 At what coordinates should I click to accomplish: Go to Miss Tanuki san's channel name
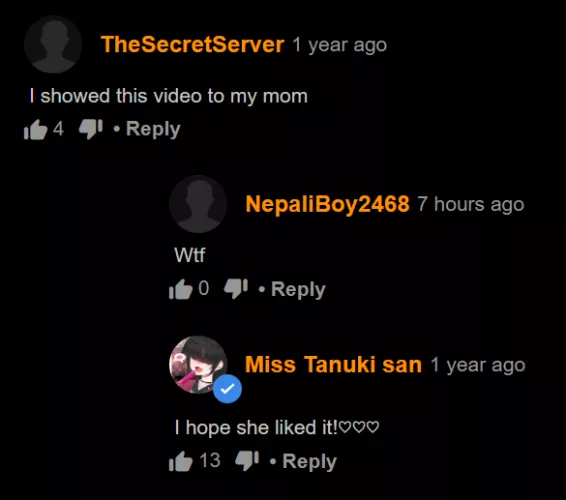click(x=334, y=364)
